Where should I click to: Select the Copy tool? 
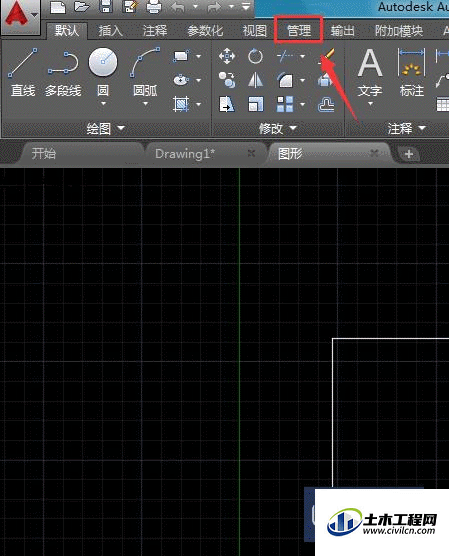click(227, 80)
